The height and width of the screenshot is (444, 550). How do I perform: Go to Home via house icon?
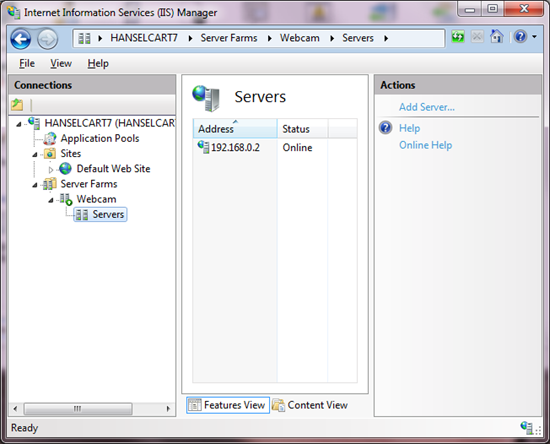pos(497,36)
